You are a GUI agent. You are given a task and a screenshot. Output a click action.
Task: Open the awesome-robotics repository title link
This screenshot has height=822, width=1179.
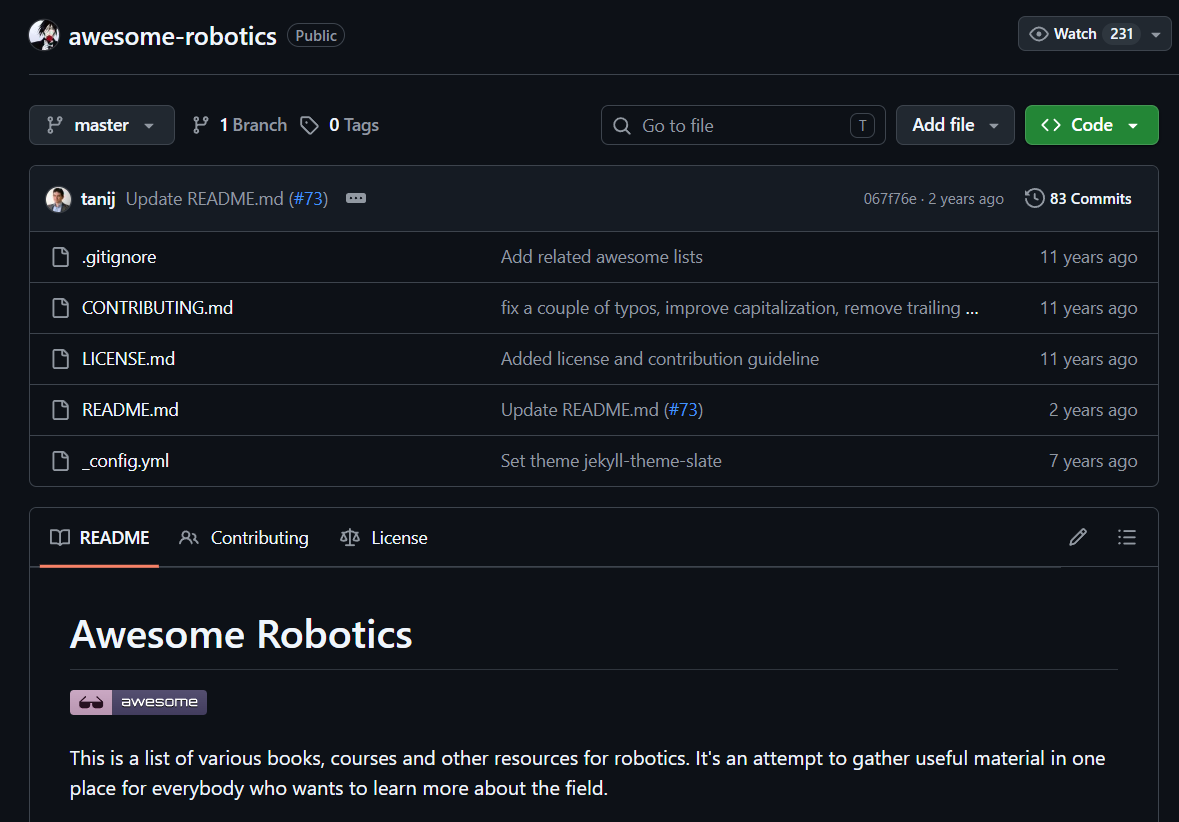(172, 36)
